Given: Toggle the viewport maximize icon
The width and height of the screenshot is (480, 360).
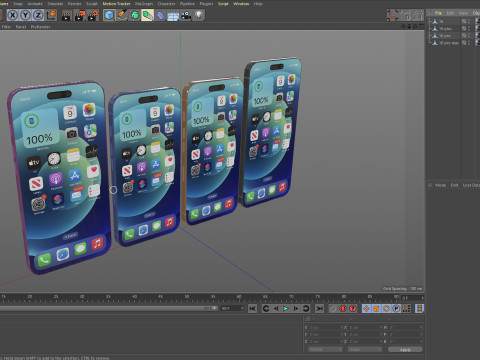Looking at the screenshot, I should 421,26.
